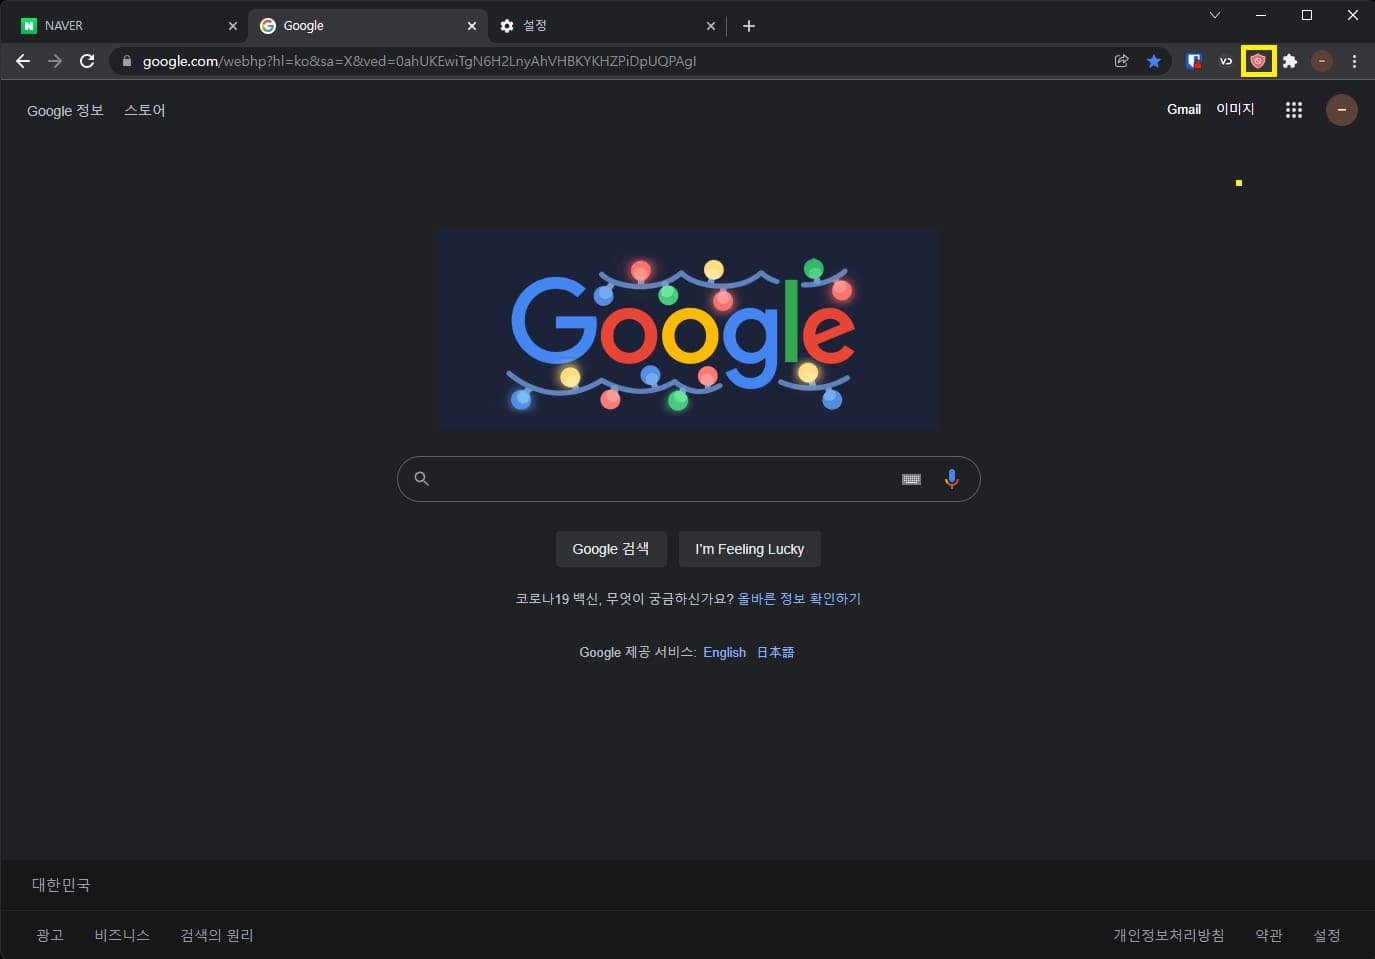The width and height of the screenshot is (1375, 959).
Task: Open the blue shield extension icon
Action: (1193, 61)
